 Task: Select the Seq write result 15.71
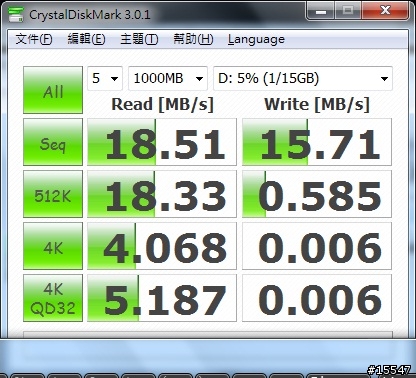317,142
